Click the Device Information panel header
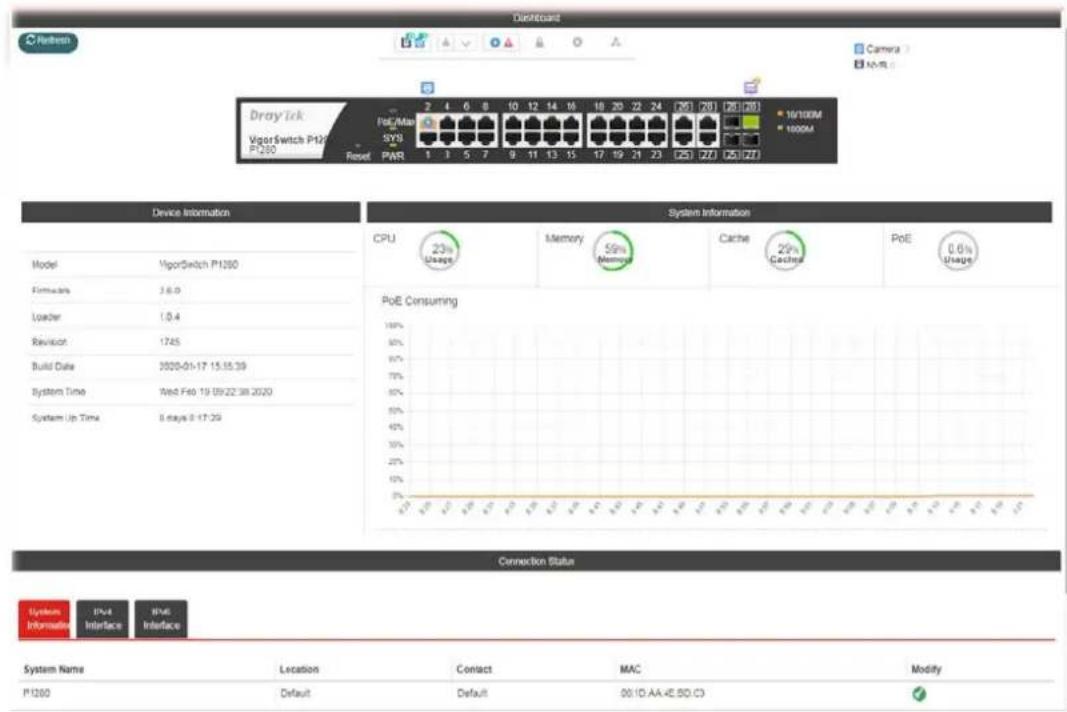 coord(191,212)
